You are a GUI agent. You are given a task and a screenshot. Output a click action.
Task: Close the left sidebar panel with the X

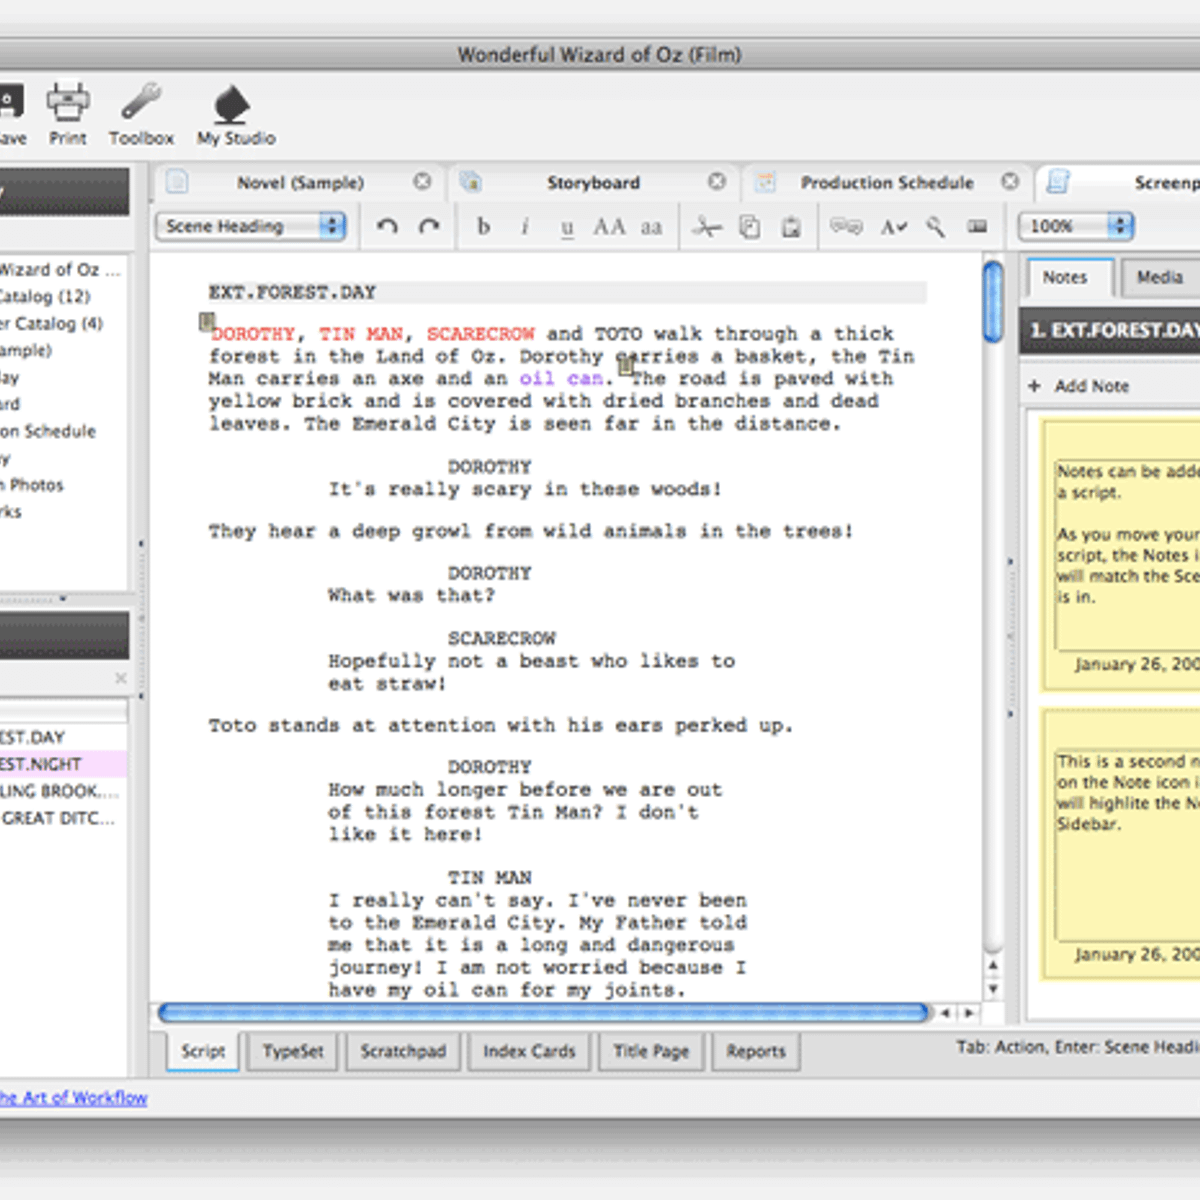point(121,678)
